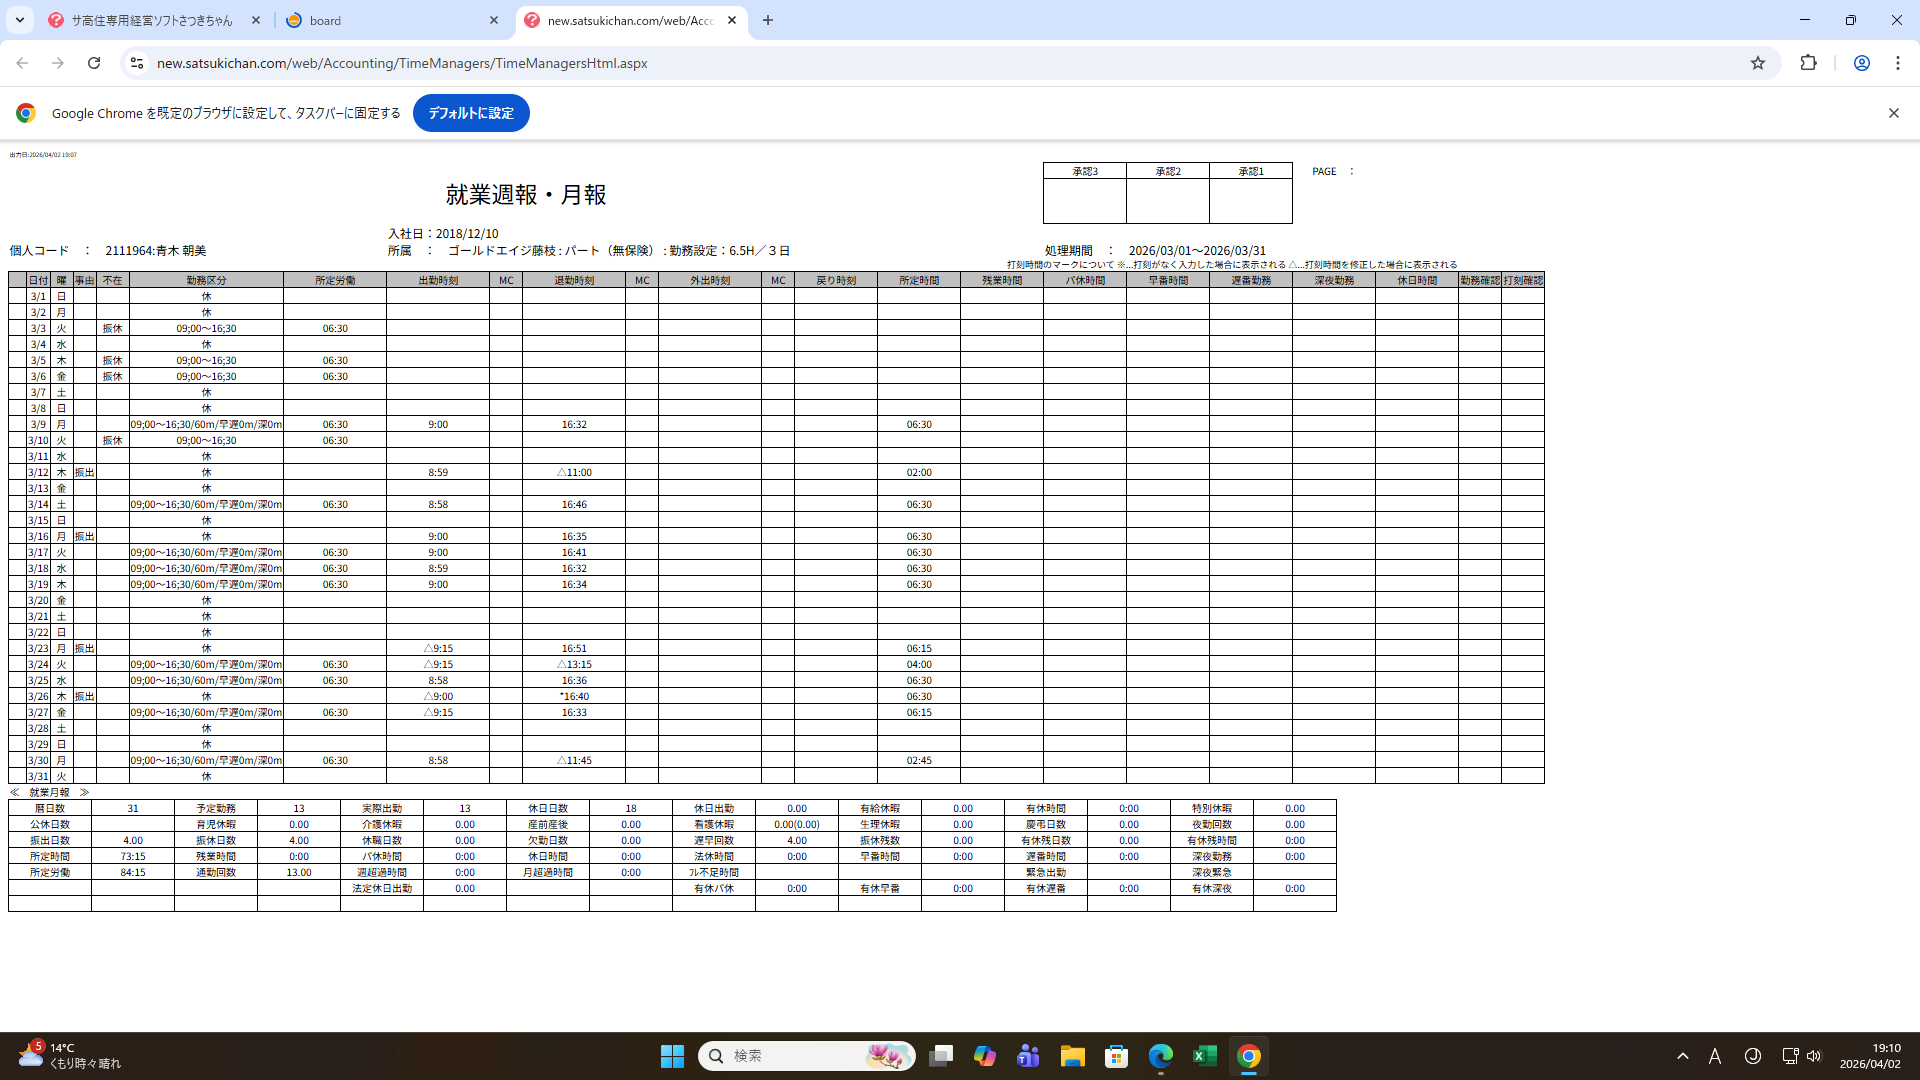View site information icon in address bar
Viewport: 1920px width, 1080px height.
[x=137, y=63]
